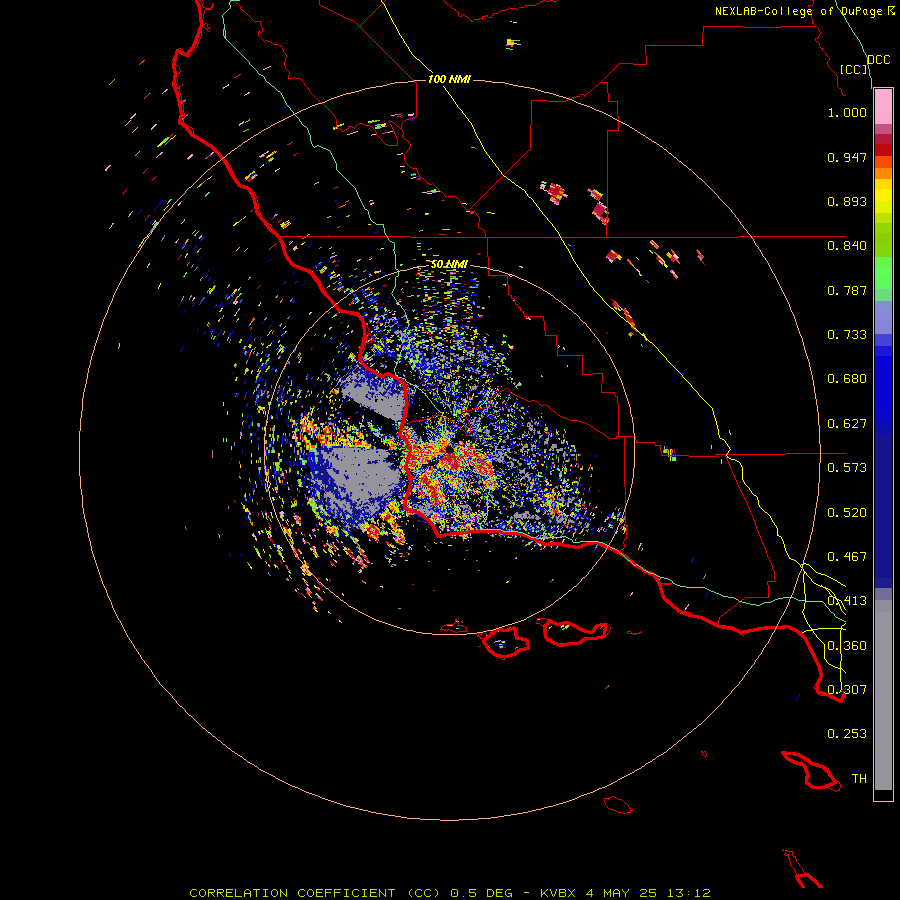
Task: Click the 50 NMI range ring label
Action: click(x=449, y=264)
